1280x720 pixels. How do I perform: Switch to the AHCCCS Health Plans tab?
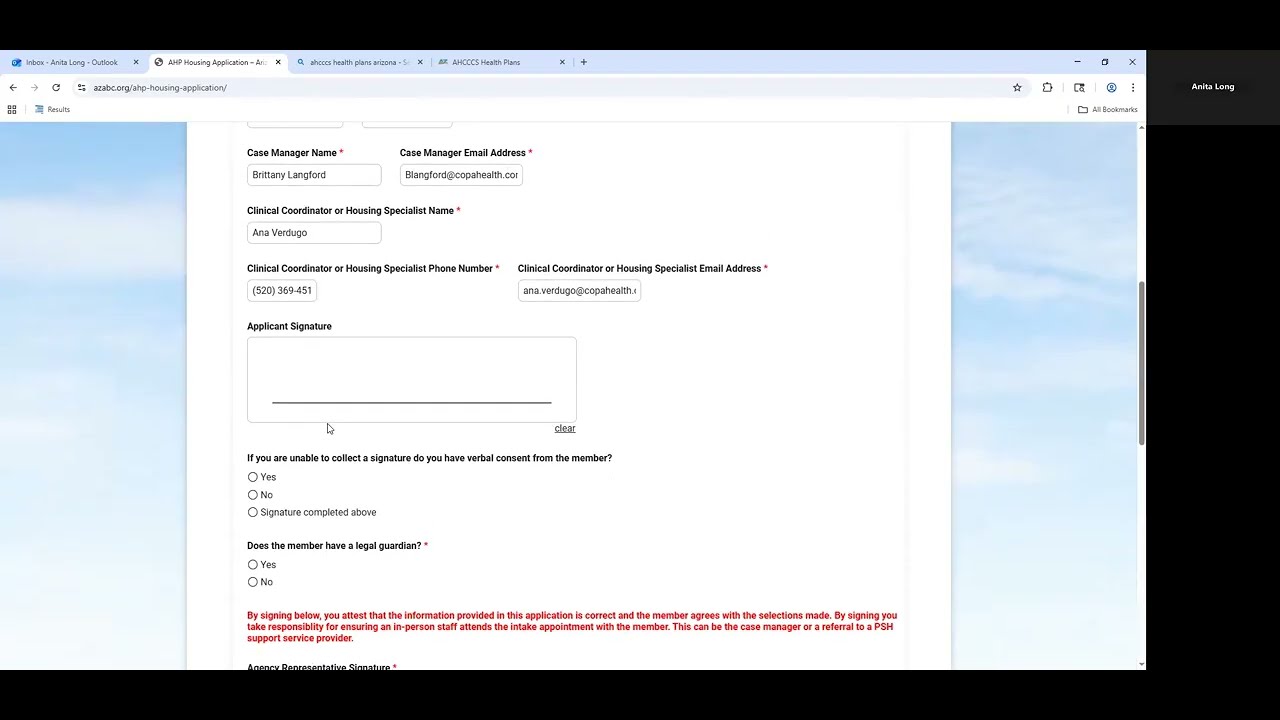[x=500, y=62]
